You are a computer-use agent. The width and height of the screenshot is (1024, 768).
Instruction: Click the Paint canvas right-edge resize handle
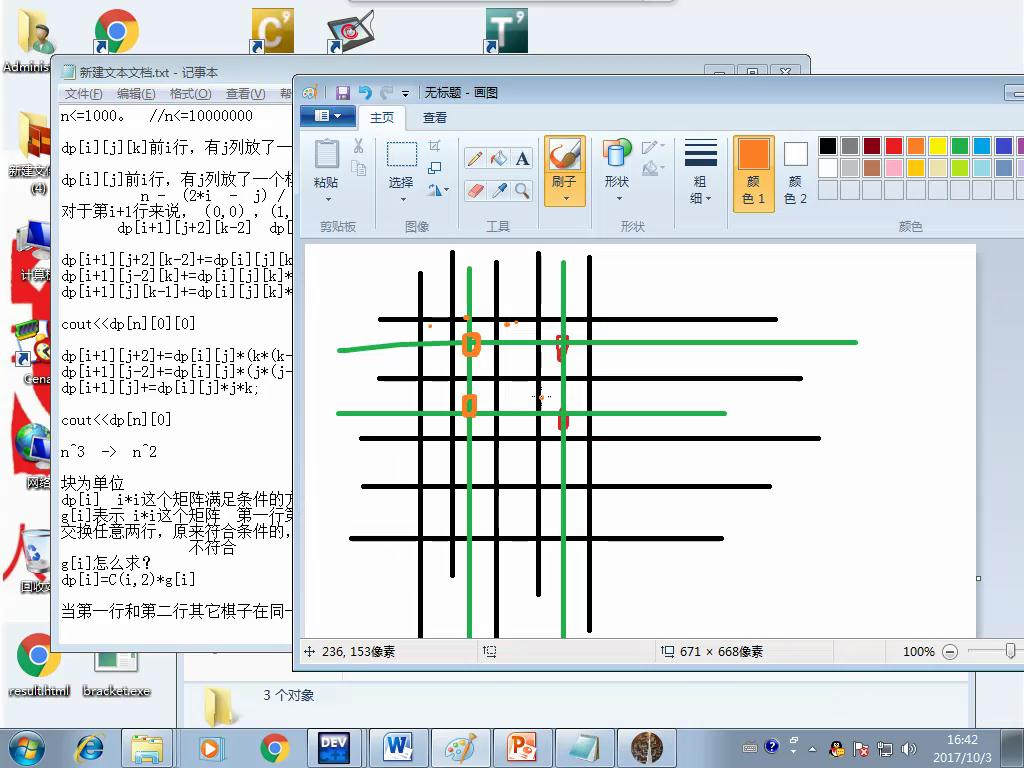[978, 579]
